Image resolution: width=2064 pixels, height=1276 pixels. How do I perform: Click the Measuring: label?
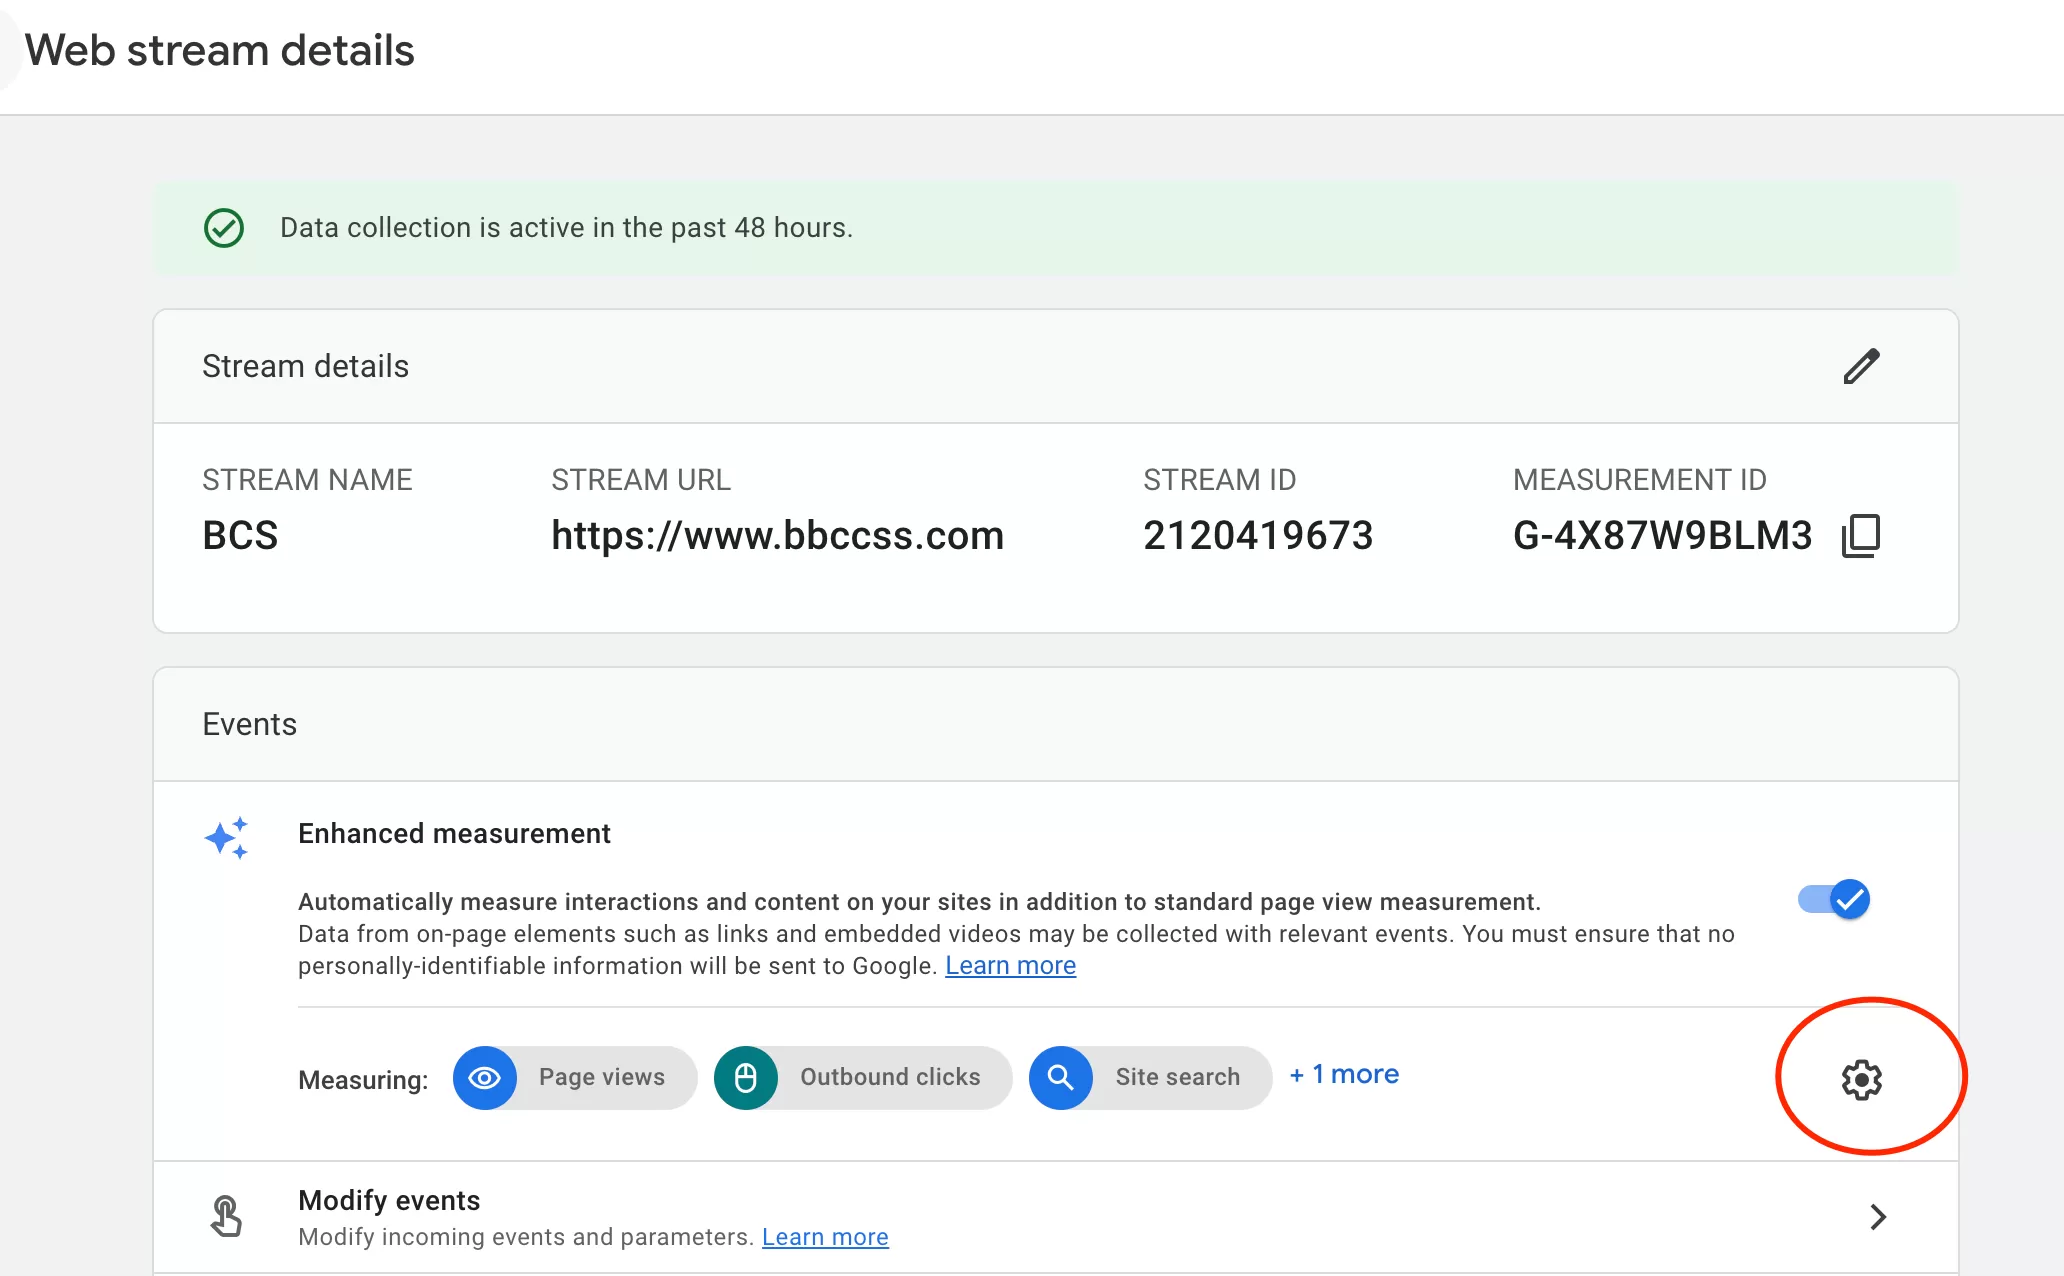coord(363,1080)
